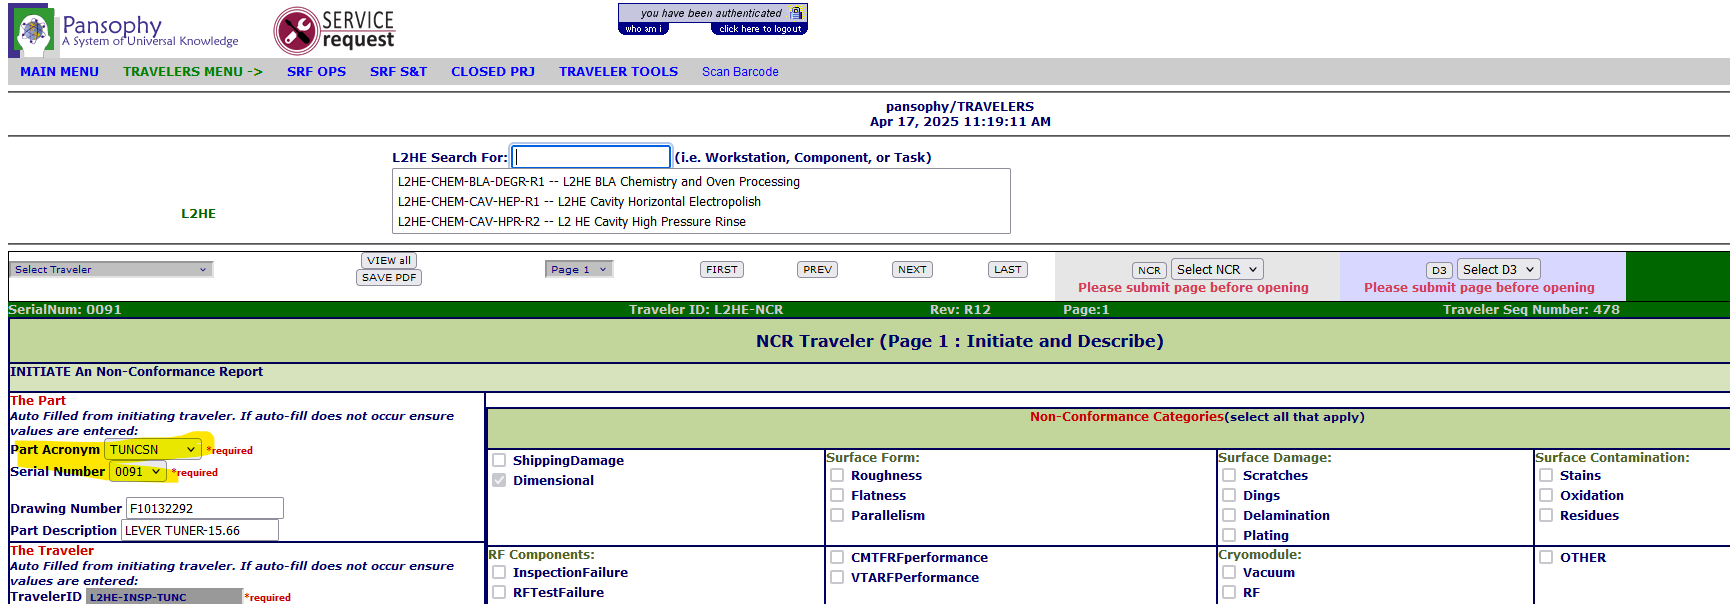
Task: Open the Service Request wrench icon
Action: click(x=297, y=31)
